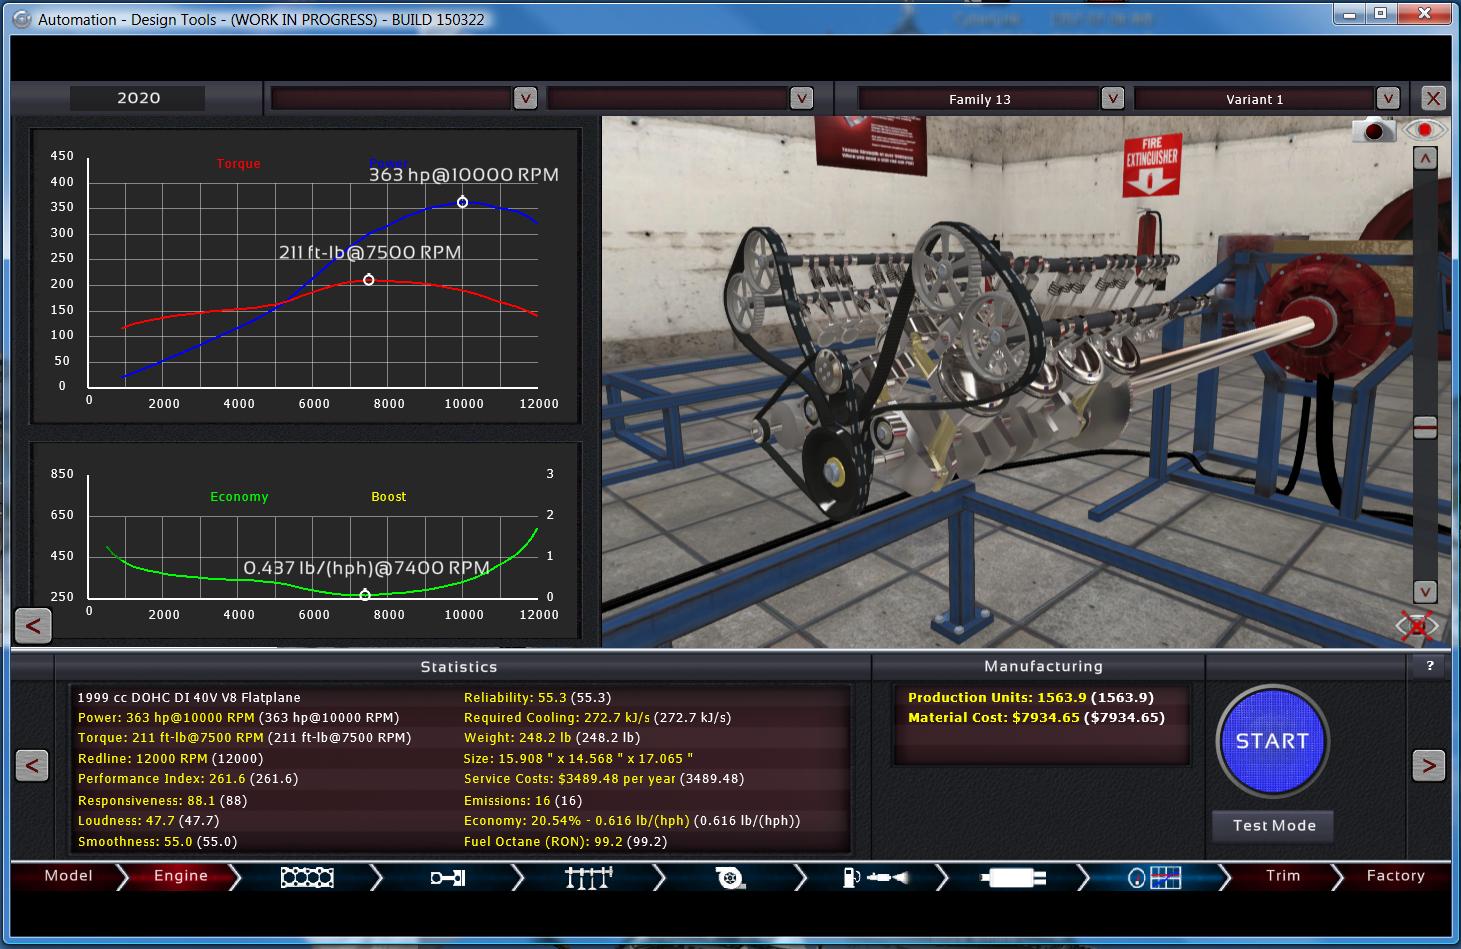The width and height of the screenshot is (1461, 949).
Task: Click the Service Costs: $3489.48 stat
Action: pyautogui.click(x=604, y=779)
